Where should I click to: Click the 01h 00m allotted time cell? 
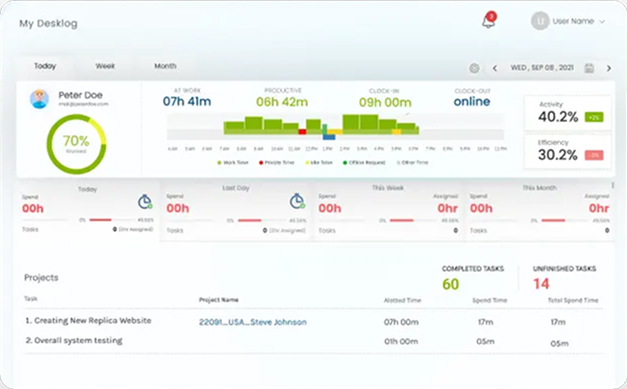pos(401,341)
